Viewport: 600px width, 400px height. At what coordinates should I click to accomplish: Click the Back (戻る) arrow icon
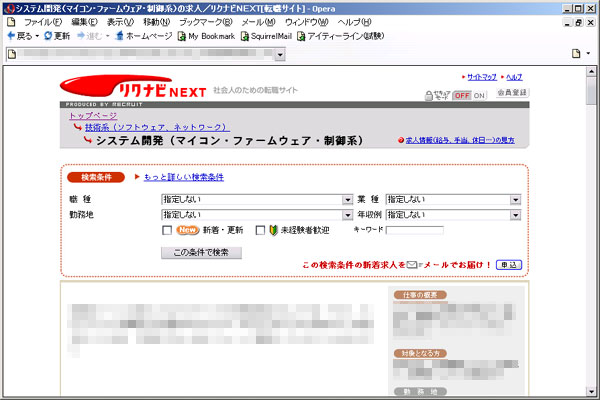pyautogui.click(x=10, y=36)
